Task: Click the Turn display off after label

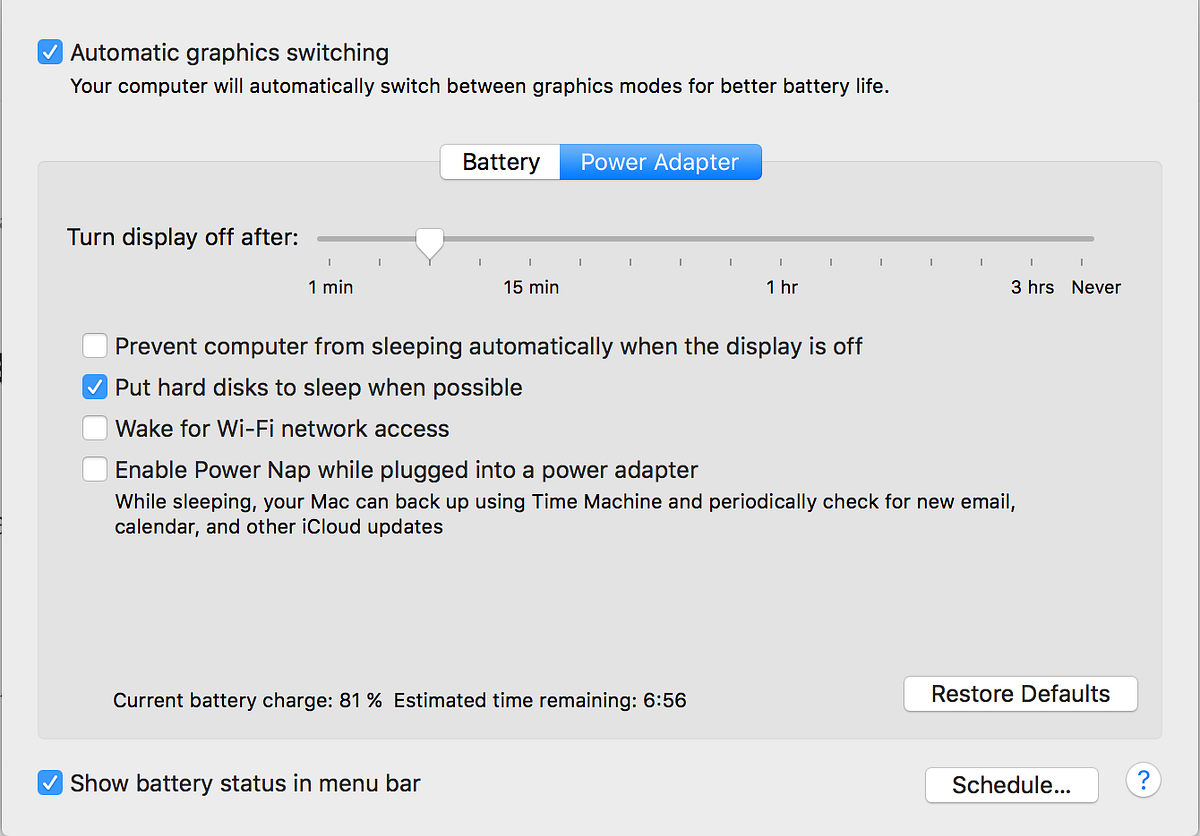Action: click(183, 237)
